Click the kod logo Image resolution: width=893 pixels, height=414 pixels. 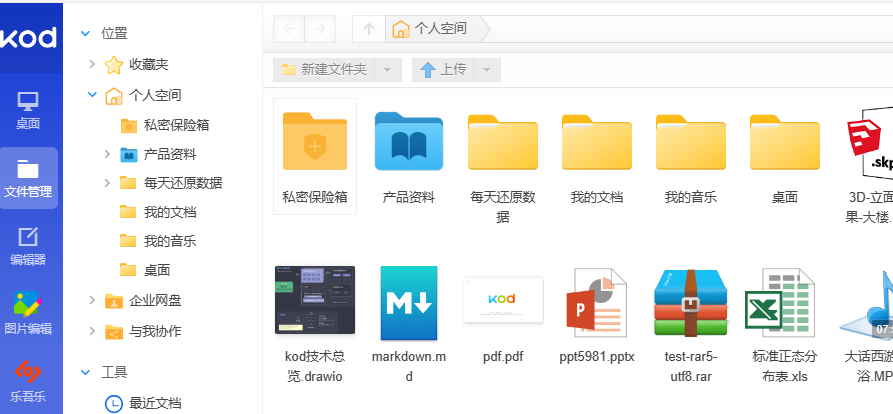pyautogui.click(x=28, y=38)
